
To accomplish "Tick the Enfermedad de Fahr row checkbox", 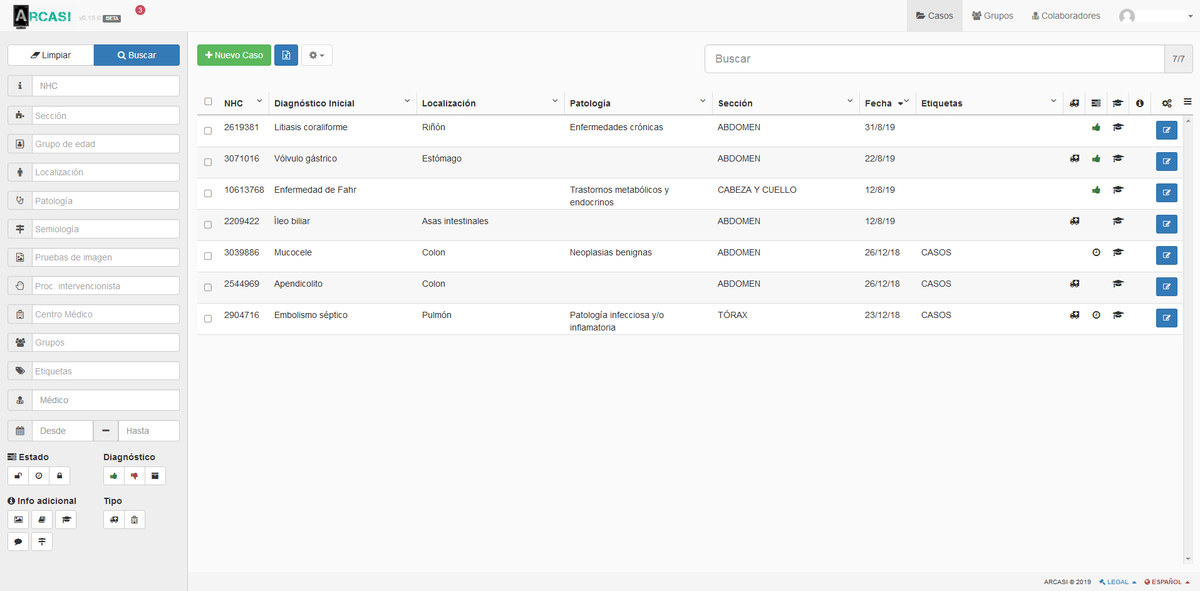I will (x=208, y=193).
